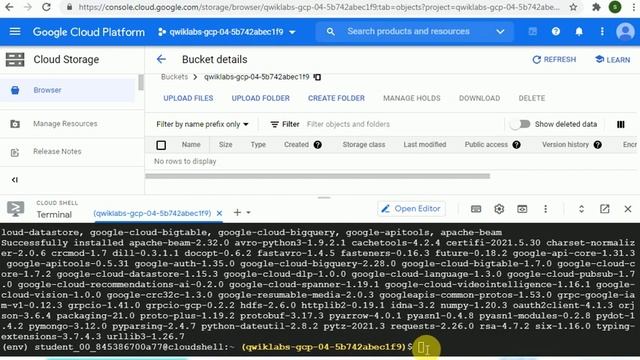Click the Buckets breadcrumb link
The width and height of the screenshot is (640, 360).
tap(174, 77)
